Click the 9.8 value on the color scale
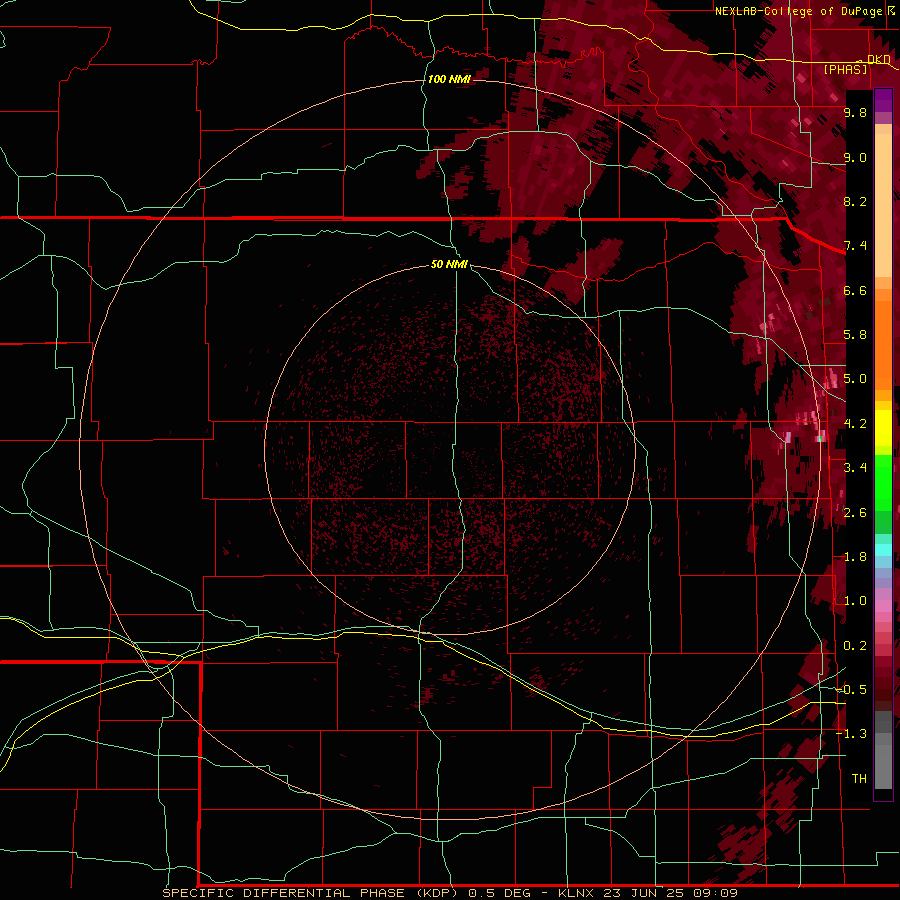 click(x=855, y=112)
